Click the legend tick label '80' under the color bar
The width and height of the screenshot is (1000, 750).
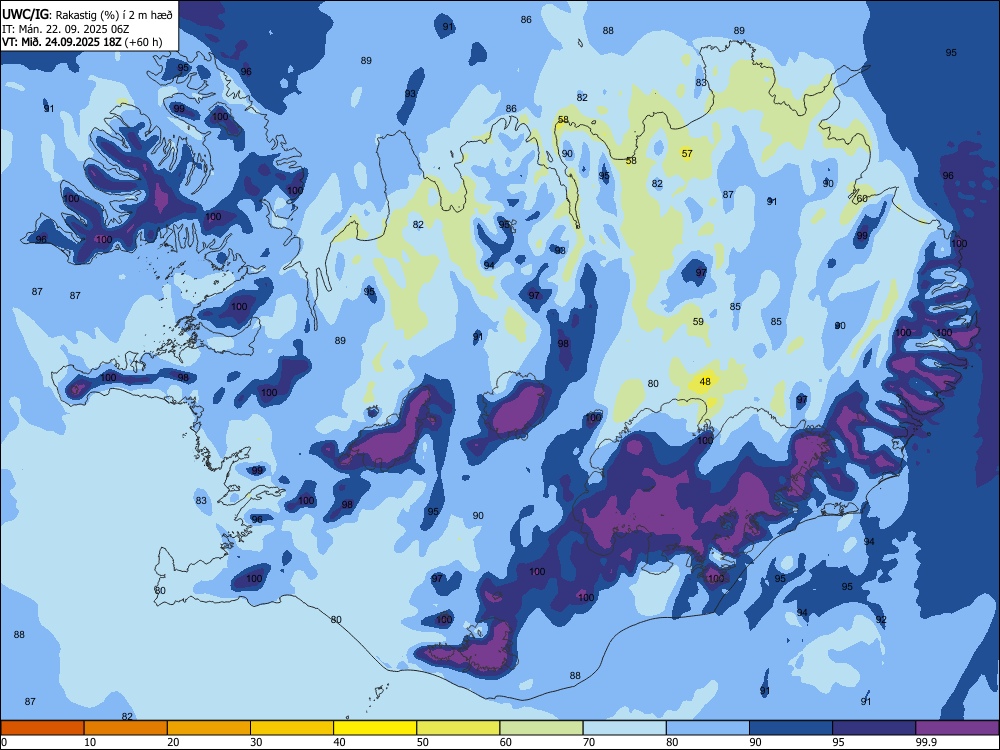[x=672, y=742]
